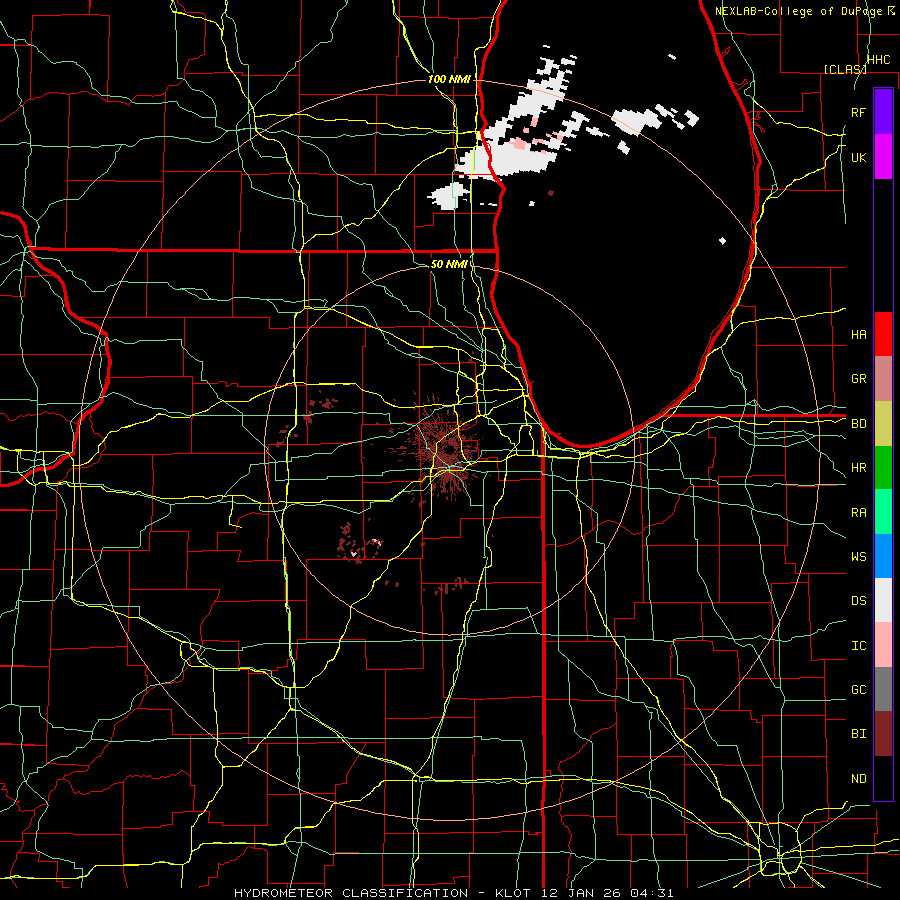Click the HHC product code text
900x900 pixels.
click(878, 60)
